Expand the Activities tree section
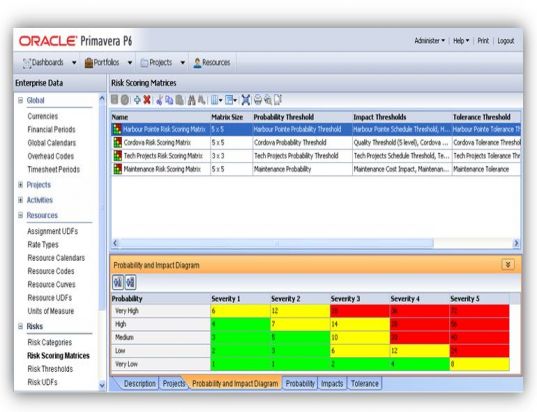 click(x=20, y=200)
